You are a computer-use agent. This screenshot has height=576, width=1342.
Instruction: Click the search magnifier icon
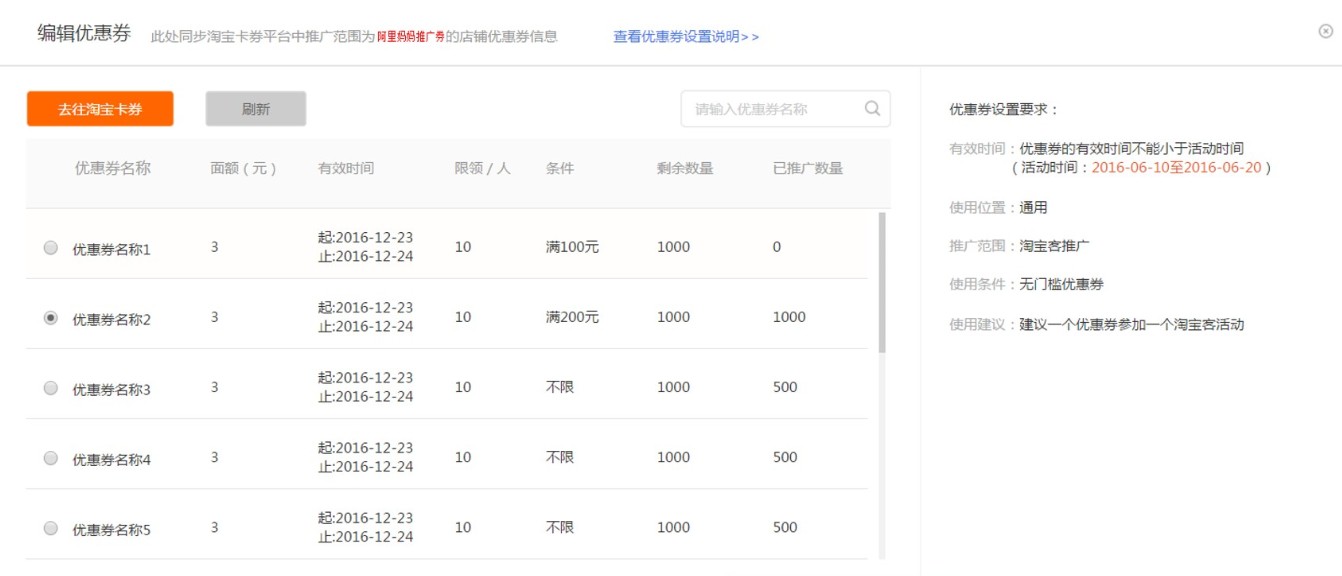tap(872, 108)
